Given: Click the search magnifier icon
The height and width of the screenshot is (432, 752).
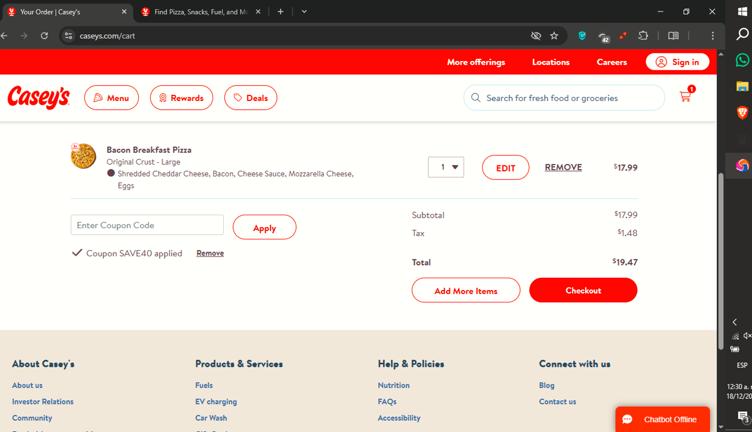Looking at the screenshot, I should [x=475, y=98].
